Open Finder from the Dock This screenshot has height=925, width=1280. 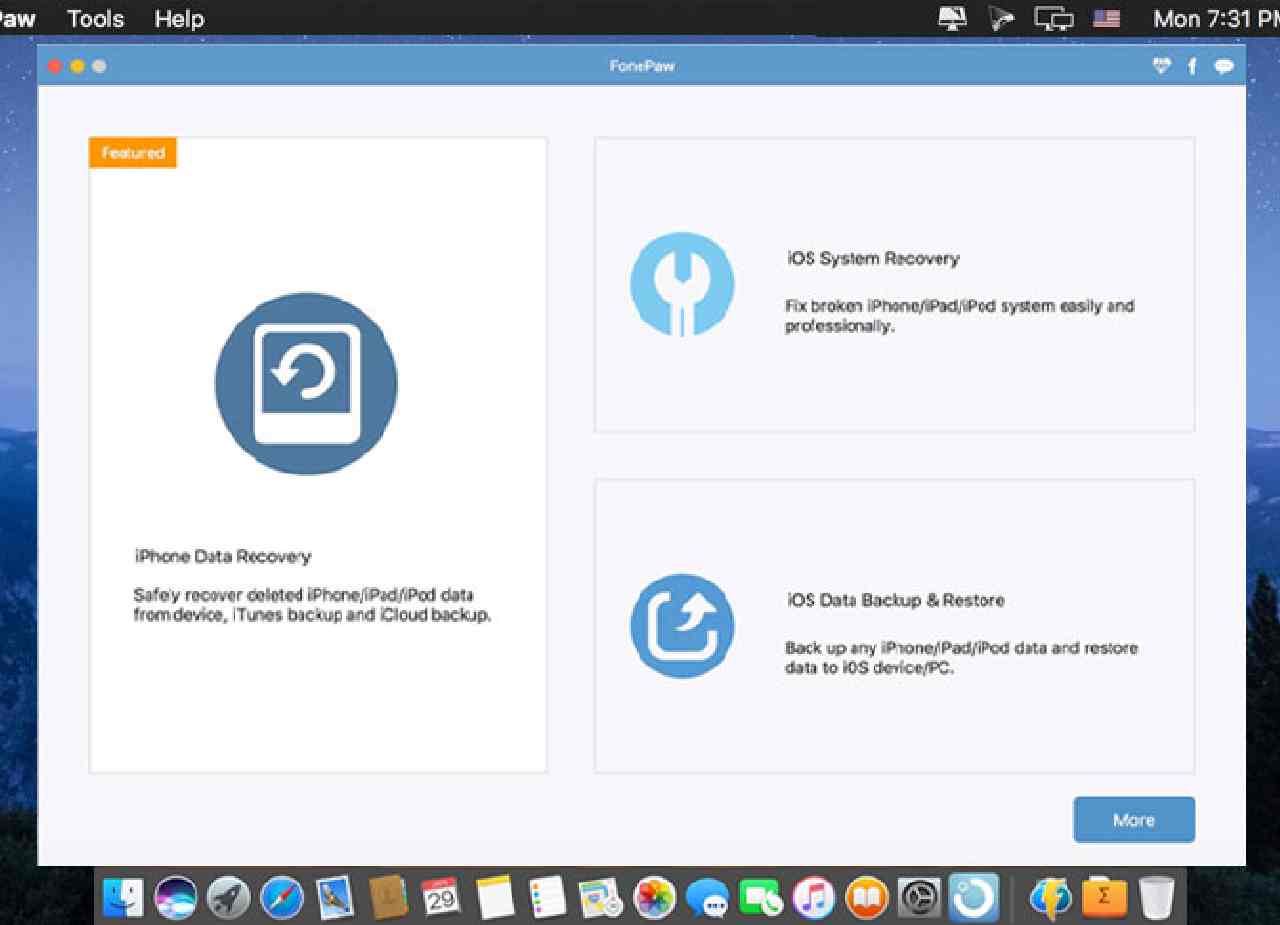123,897
